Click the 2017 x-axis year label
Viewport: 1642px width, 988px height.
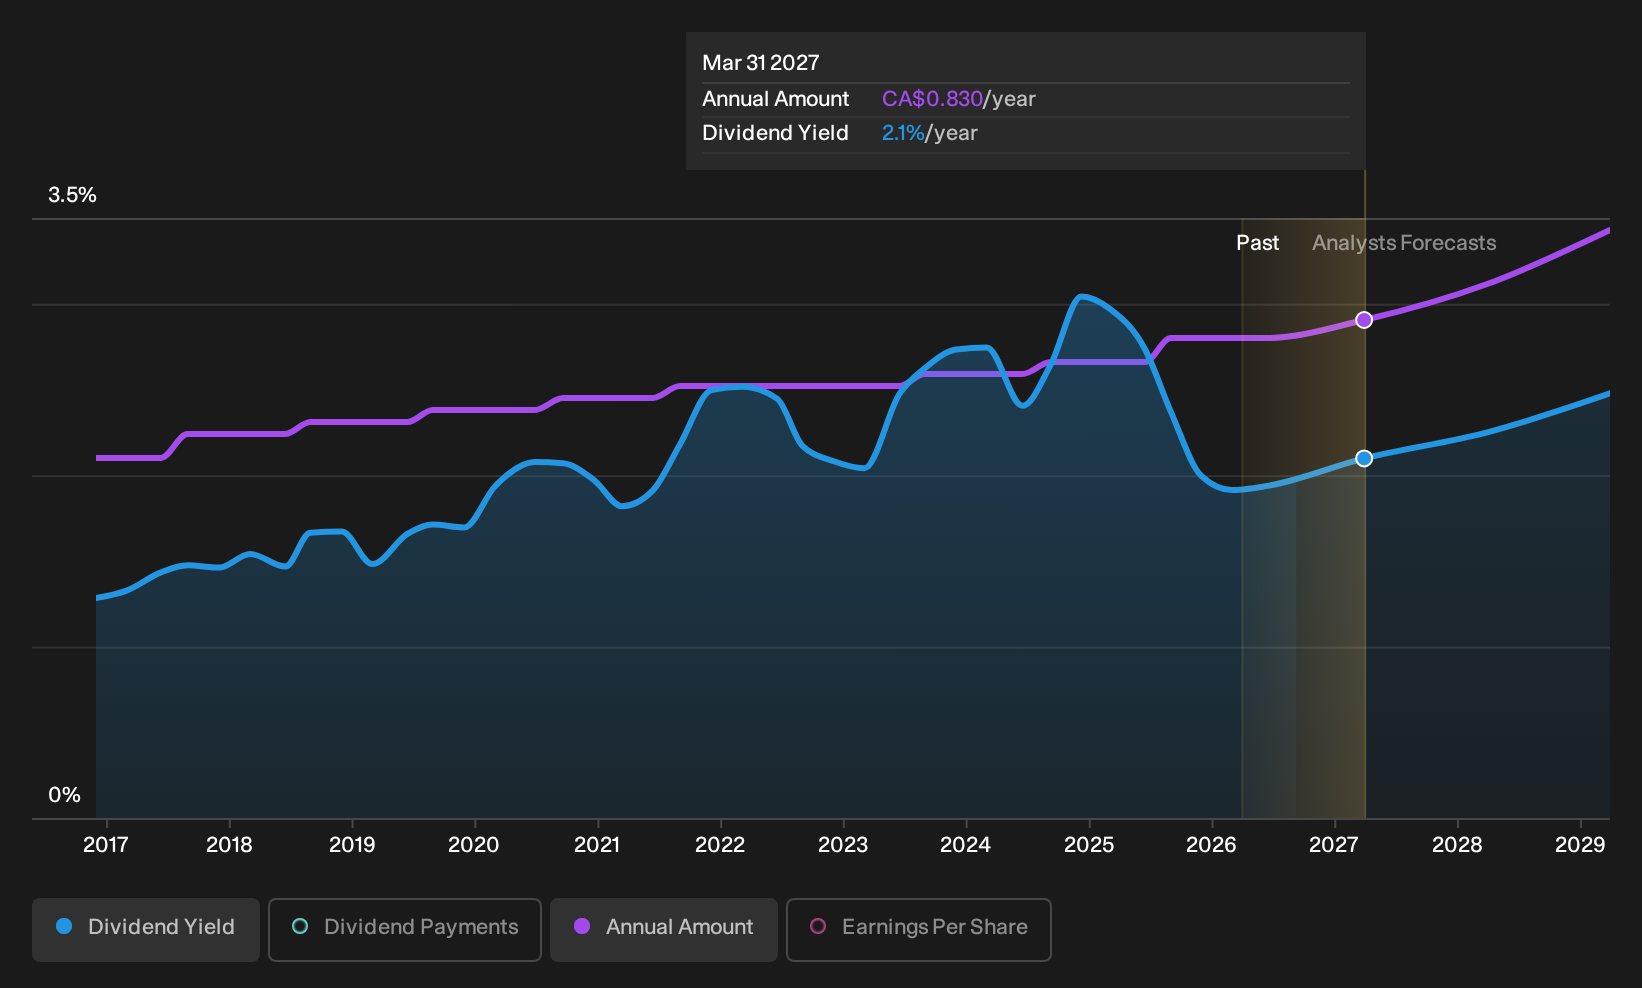point(106,845)
